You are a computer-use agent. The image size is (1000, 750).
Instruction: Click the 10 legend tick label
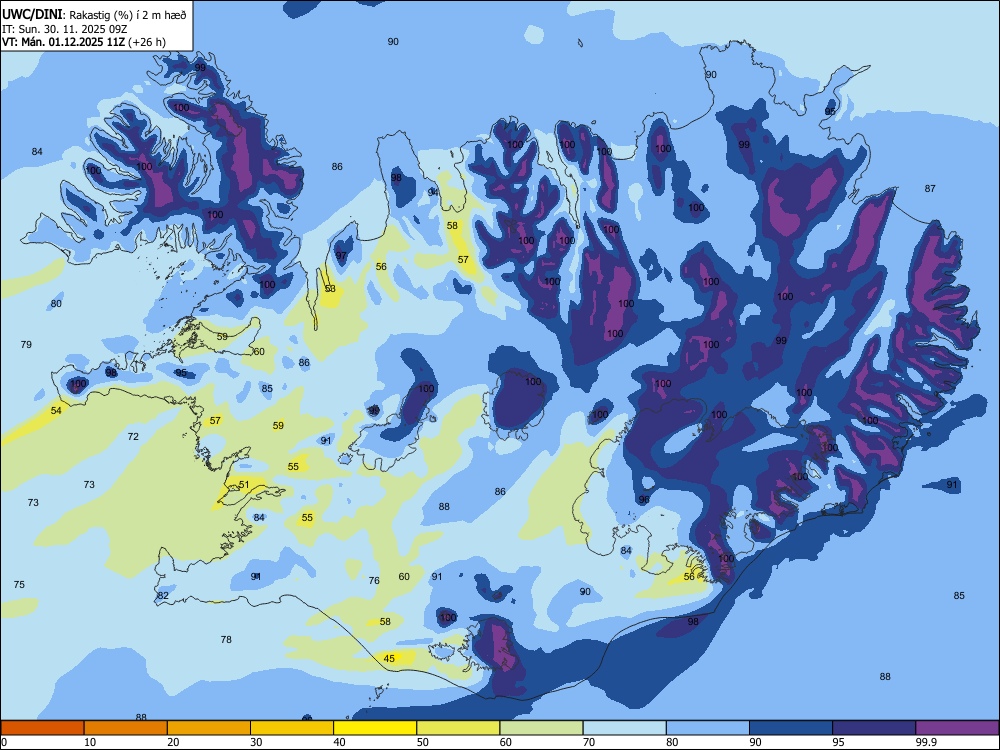(90, 742)
